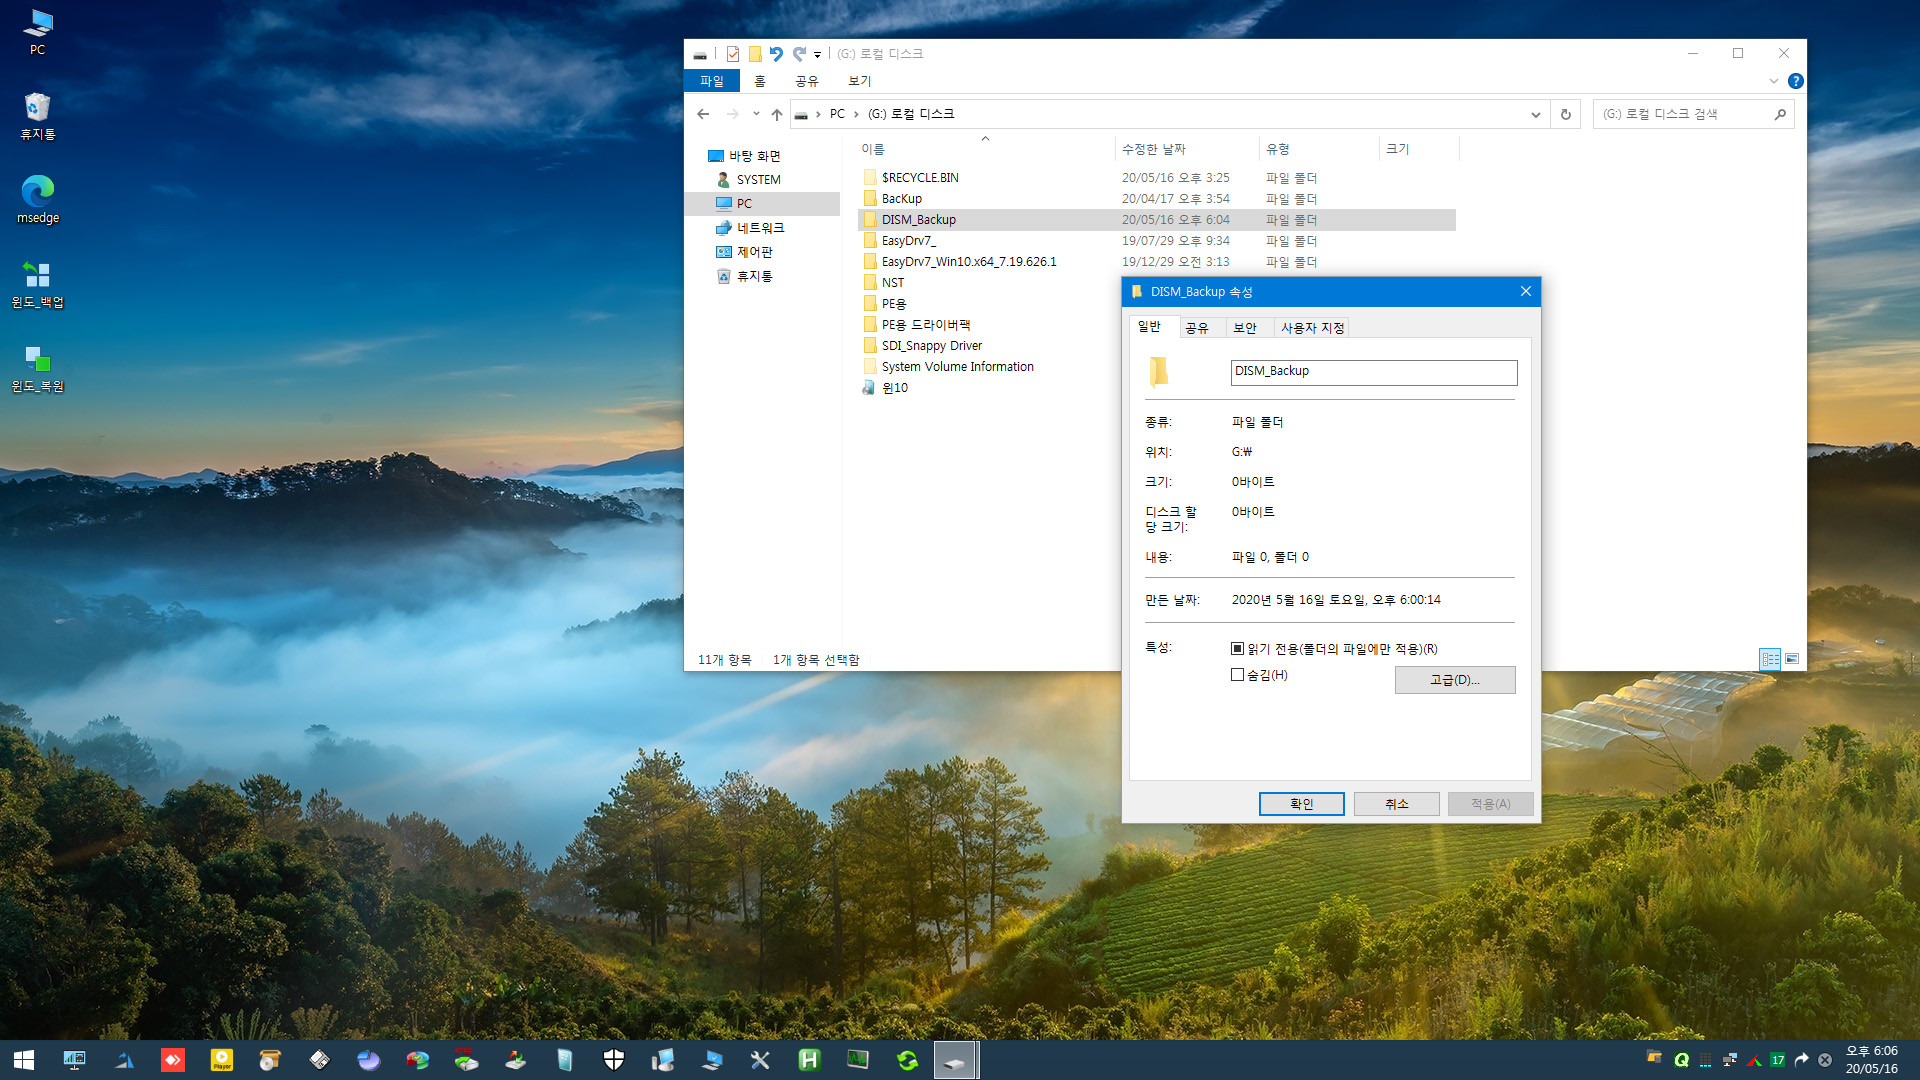Screen dimensions: 1920x1080
Task: Switch to details view layout icon
Action: tap(1770, 659)
